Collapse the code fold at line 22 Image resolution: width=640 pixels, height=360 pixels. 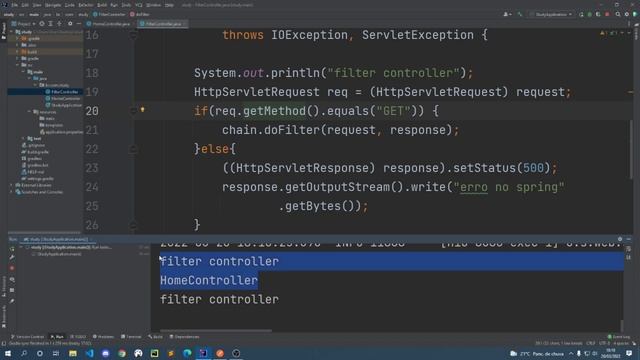tap(133, 149)
